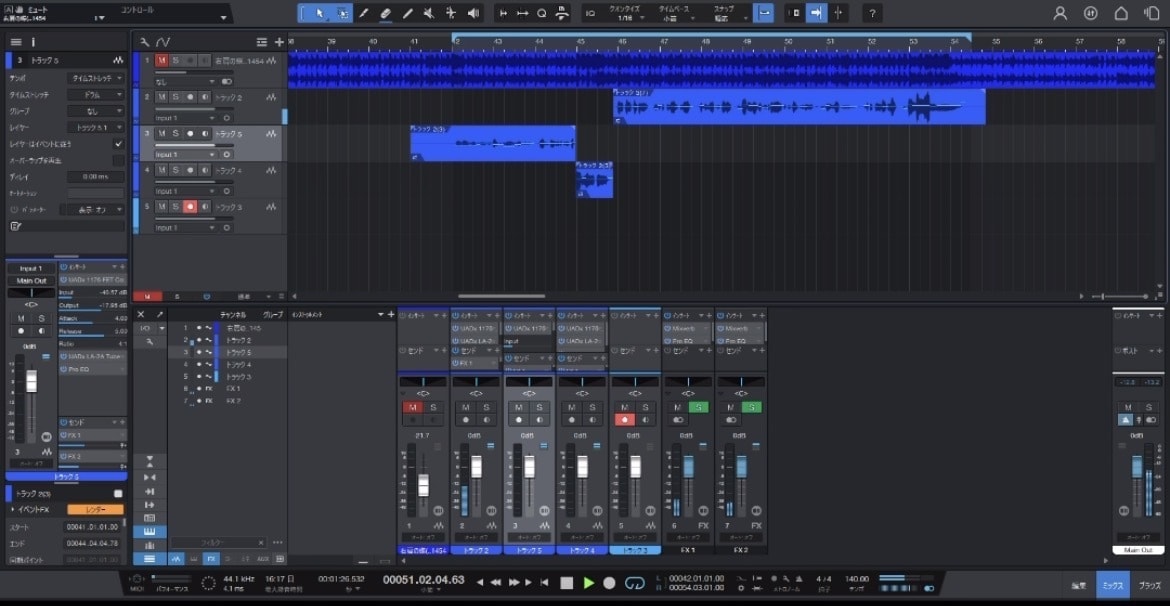1170x606 pixels.
Task: Select the Bend tool
Action: click(451, 13)
